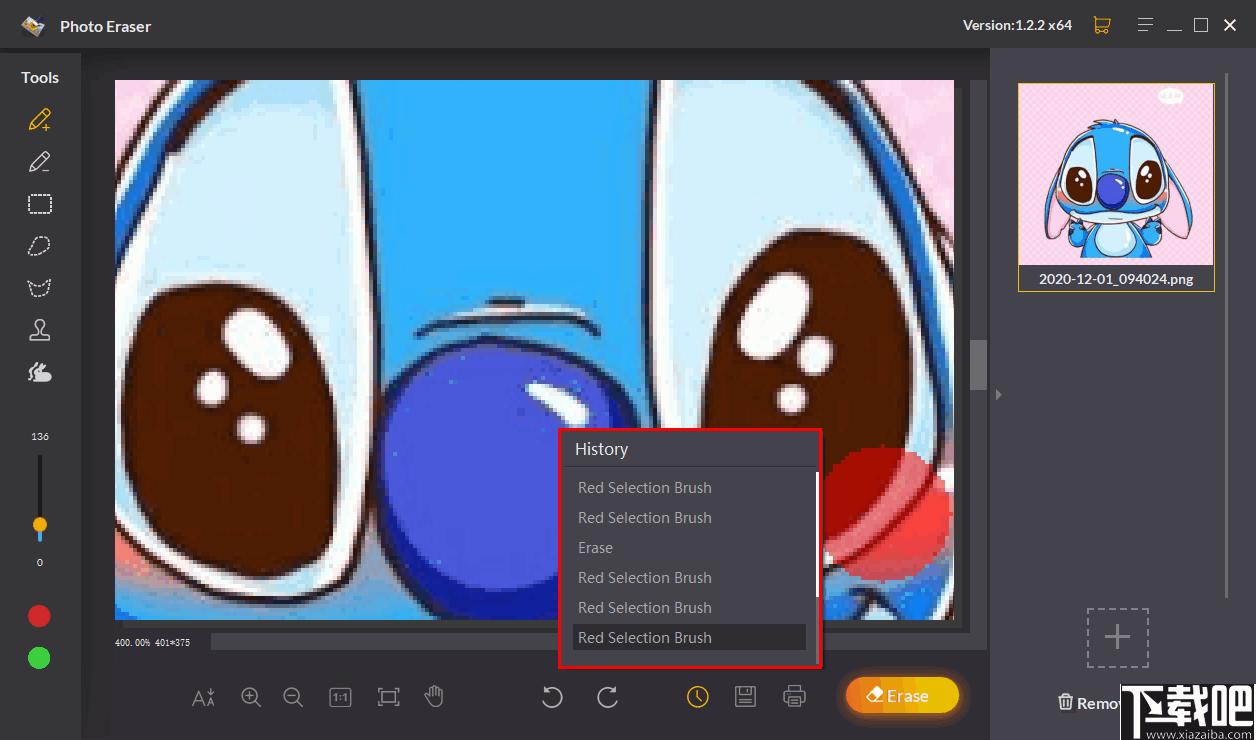Viewport: 1256px width, 740px height.
Task: Collapse the right panel with arrow
Action: pos(997,395)
